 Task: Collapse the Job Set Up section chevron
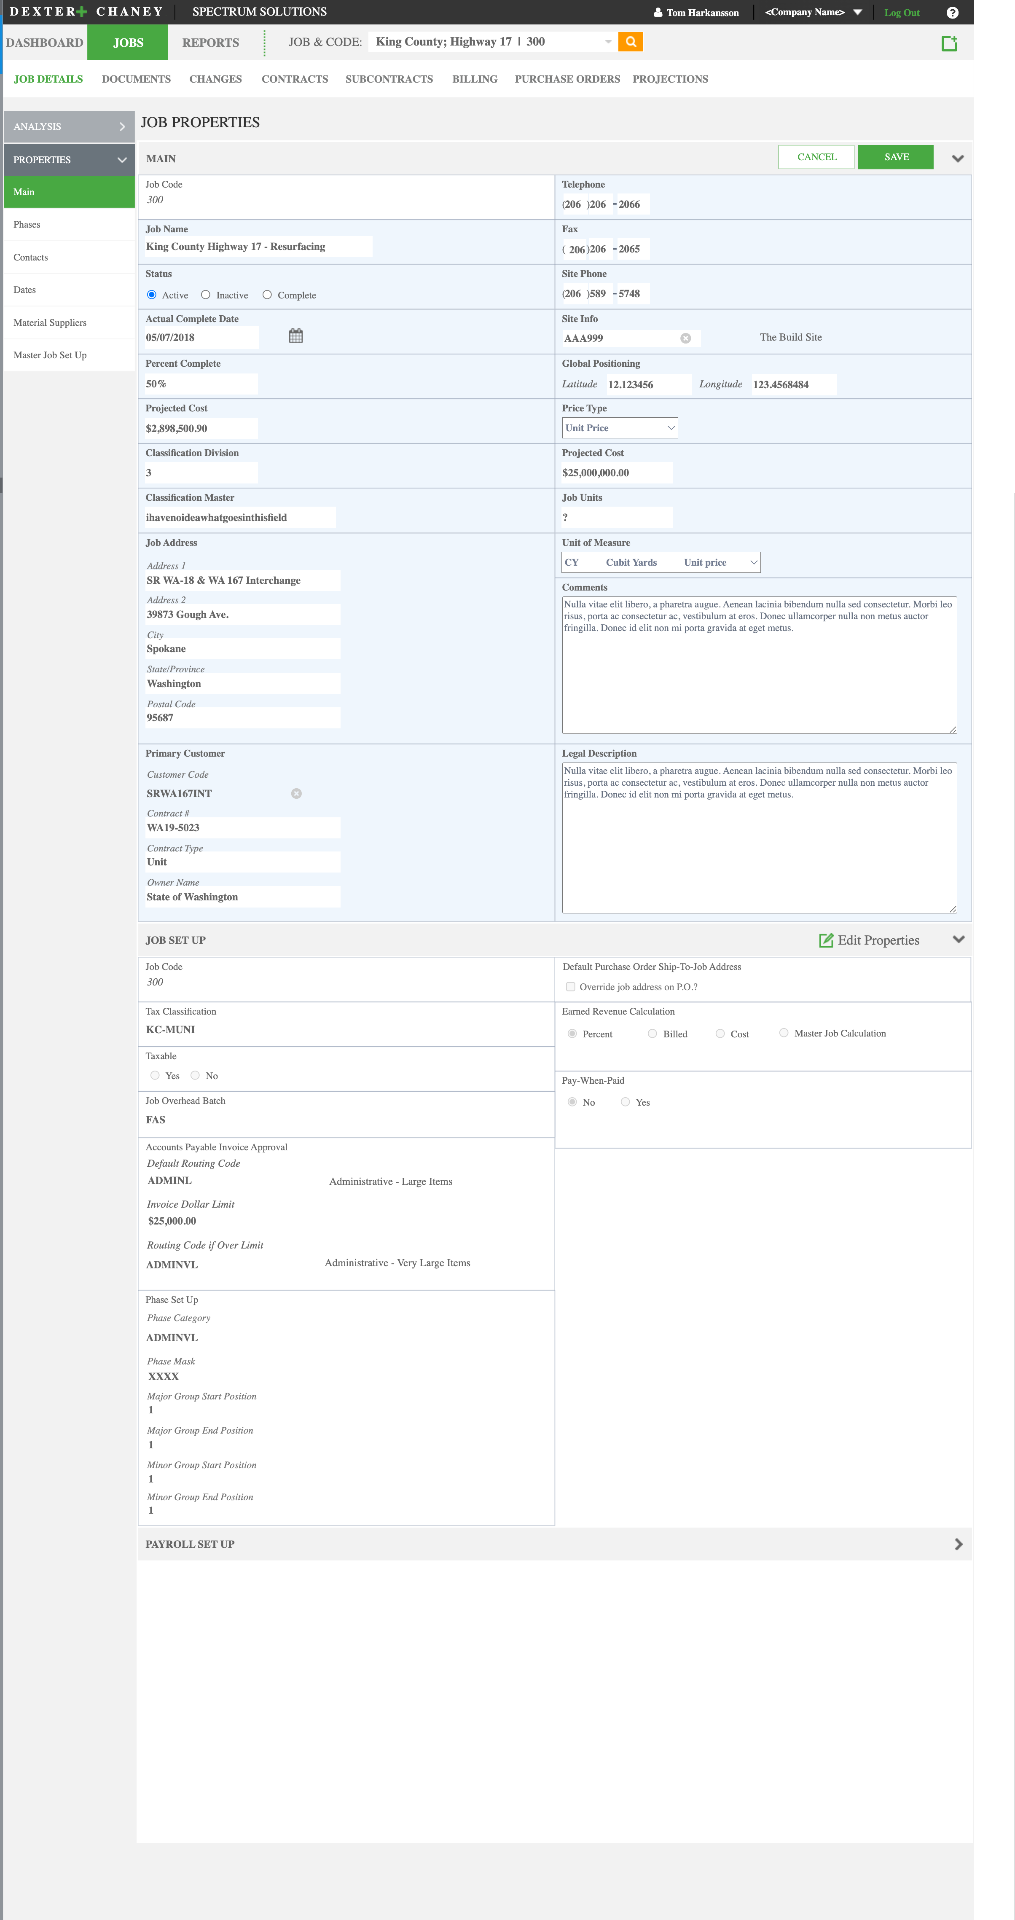958,939
